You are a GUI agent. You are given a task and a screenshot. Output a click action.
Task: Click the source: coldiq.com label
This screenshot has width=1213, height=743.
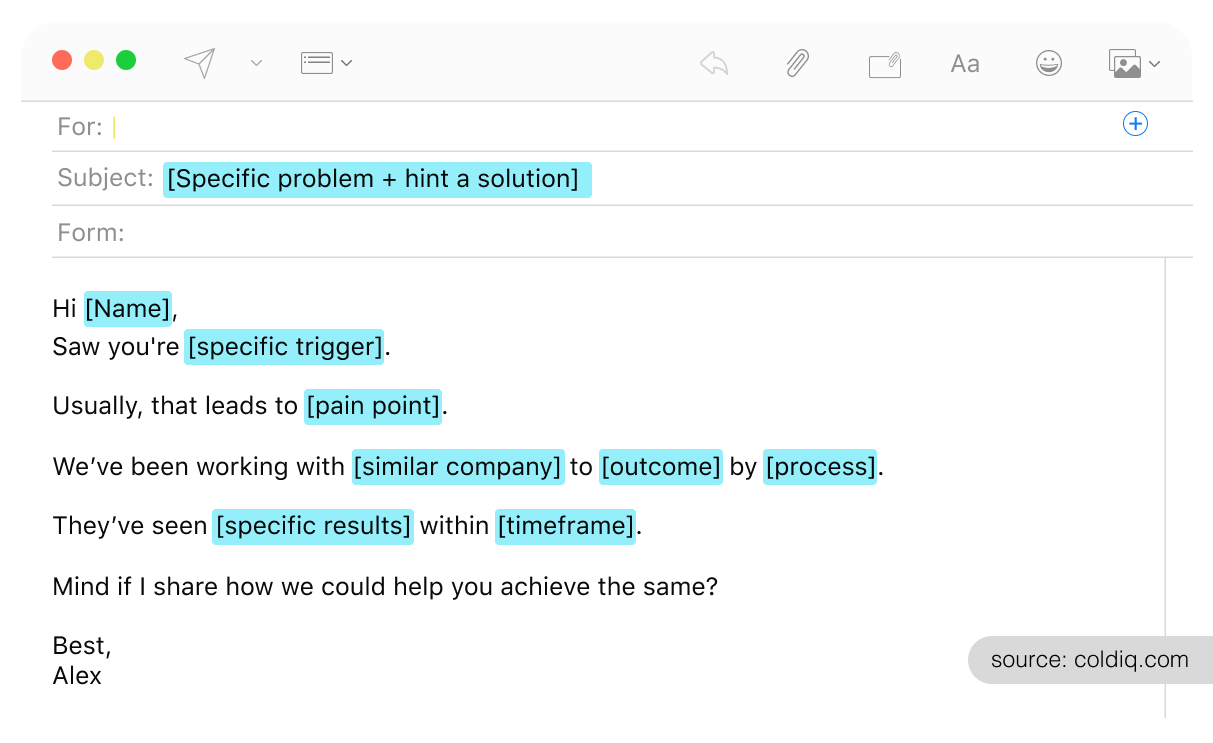tap(1089, 660)
